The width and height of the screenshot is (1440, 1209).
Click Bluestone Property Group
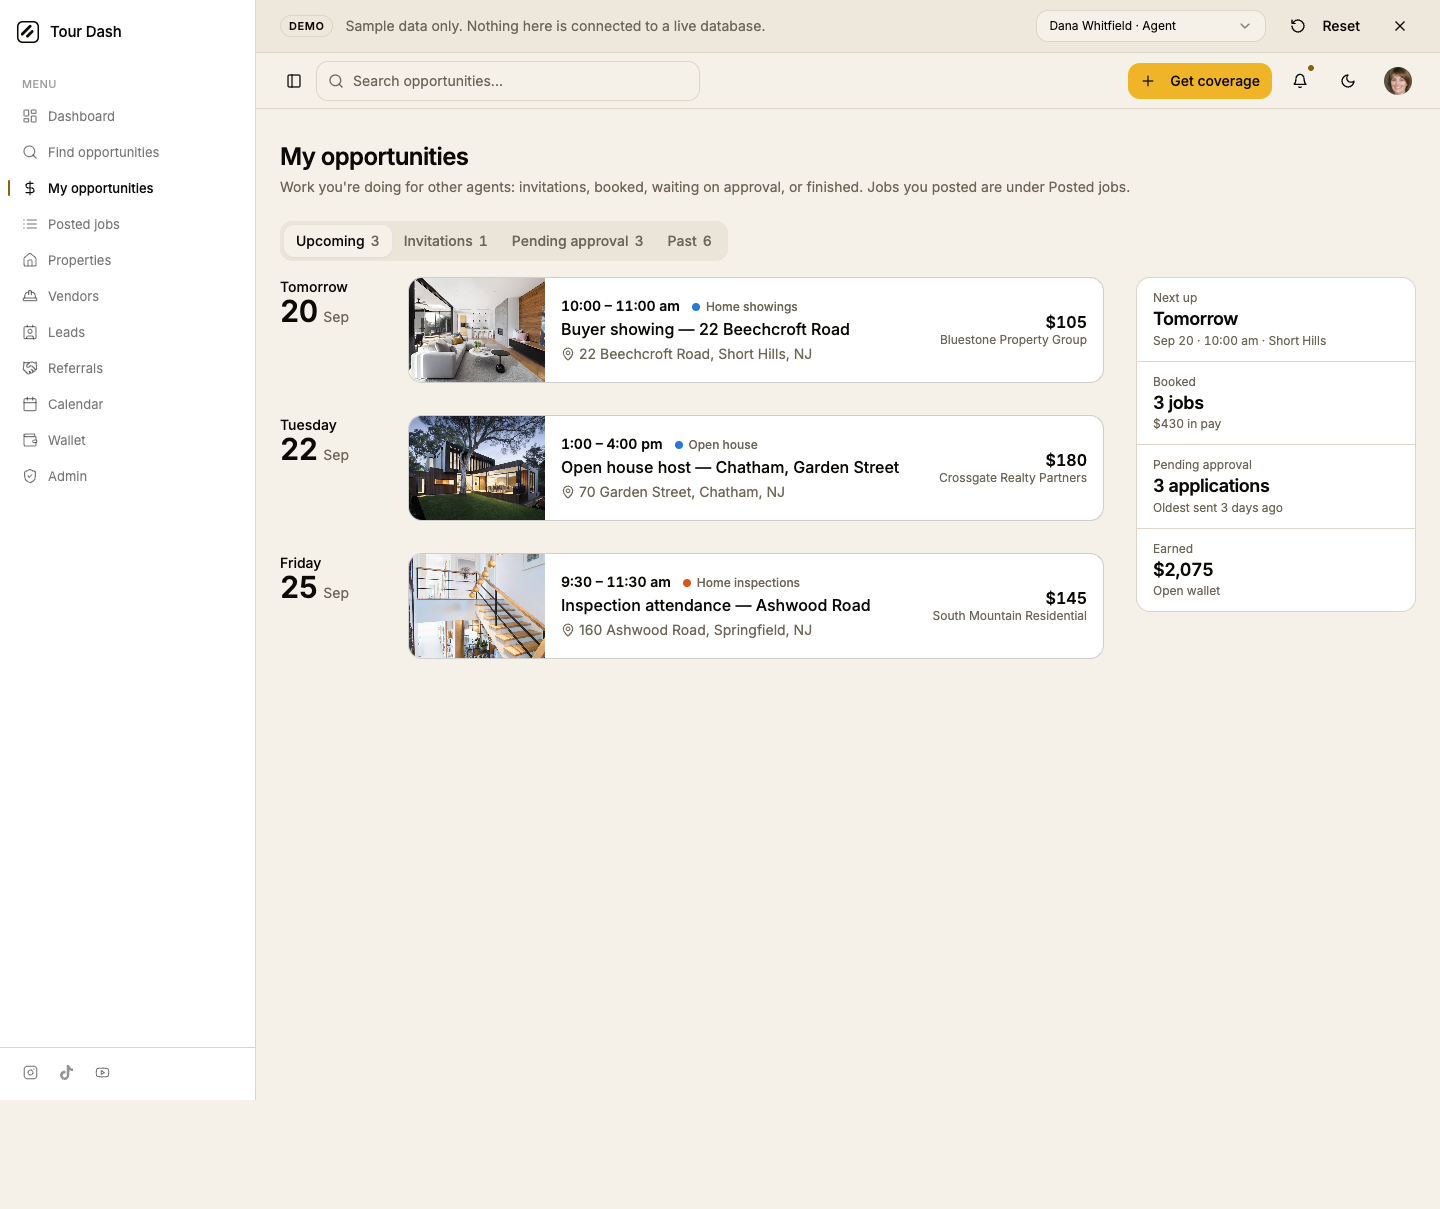1013,340
